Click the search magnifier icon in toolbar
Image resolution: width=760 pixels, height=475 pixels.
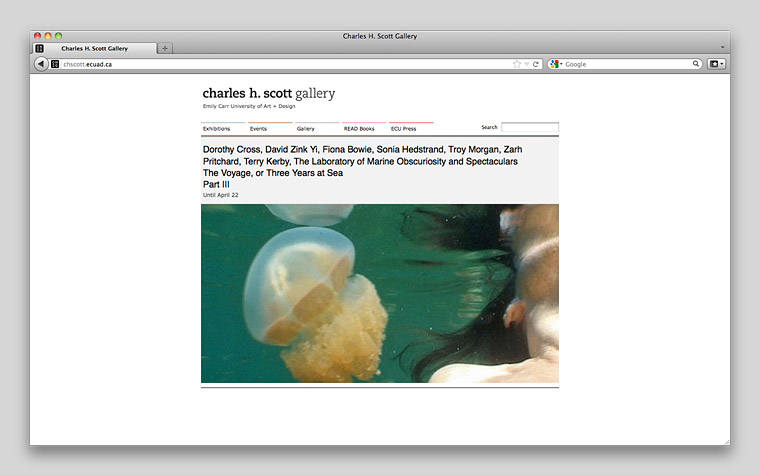point(696,64)
